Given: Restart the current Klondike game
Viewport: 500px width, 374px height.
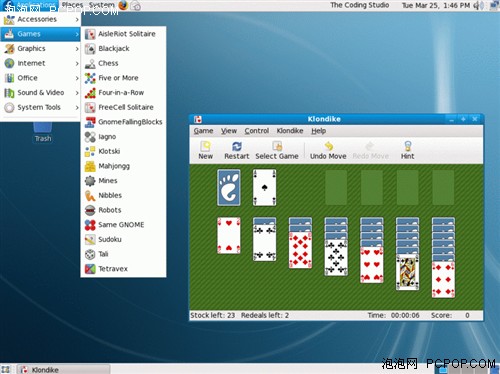Looking at the screenshot, I should pyautogui.click(x=237, y=150).
